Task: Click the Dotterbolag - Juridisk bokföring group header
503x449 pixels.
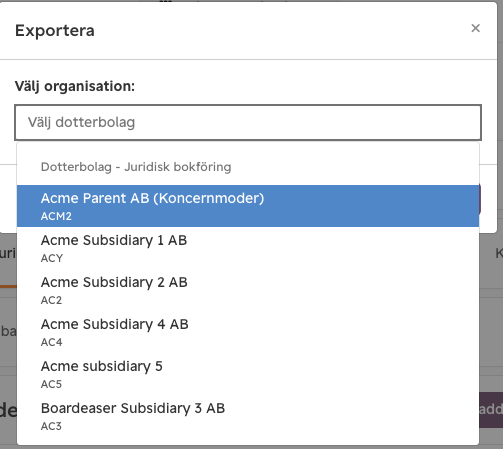Action: pyautogui.click(x=136, y=167)
